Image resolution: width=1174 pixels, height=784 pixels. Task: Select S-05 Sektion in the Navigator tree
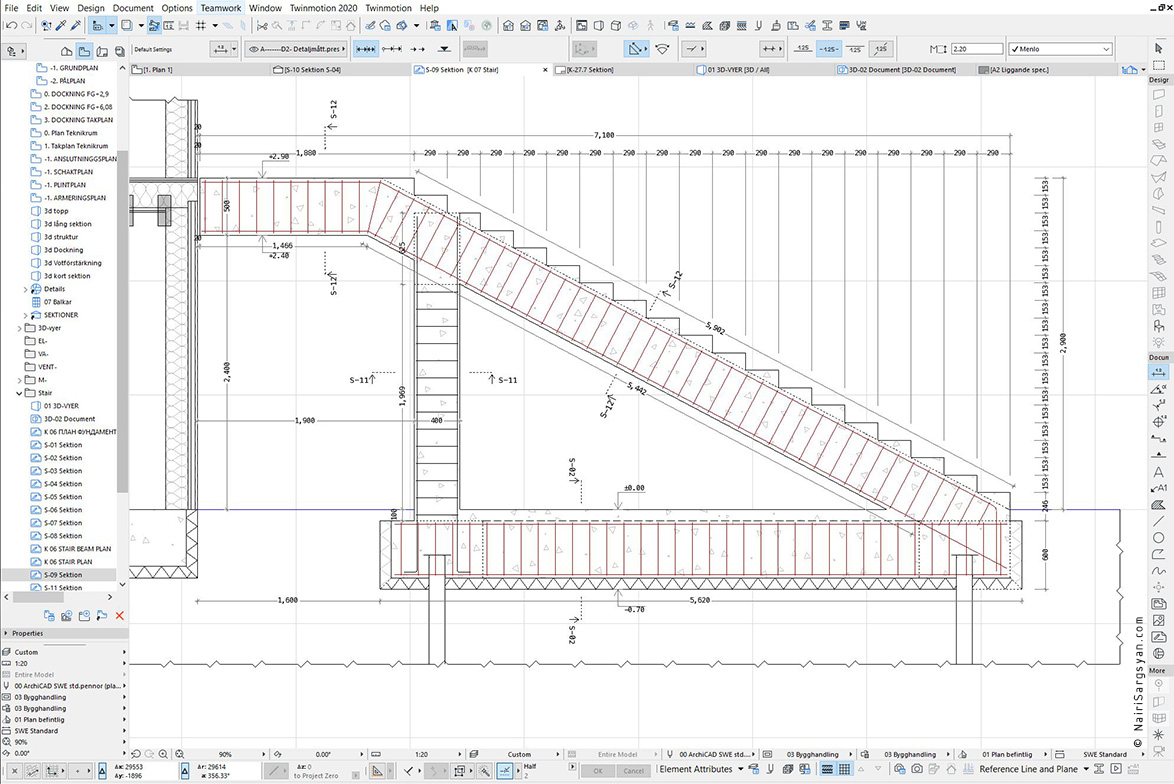point(63,497)
